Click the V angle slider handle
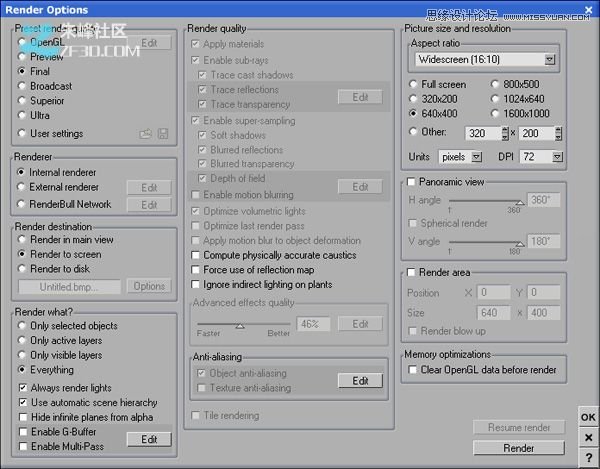This screenshot has width=600, height=469. pos(520,244)
